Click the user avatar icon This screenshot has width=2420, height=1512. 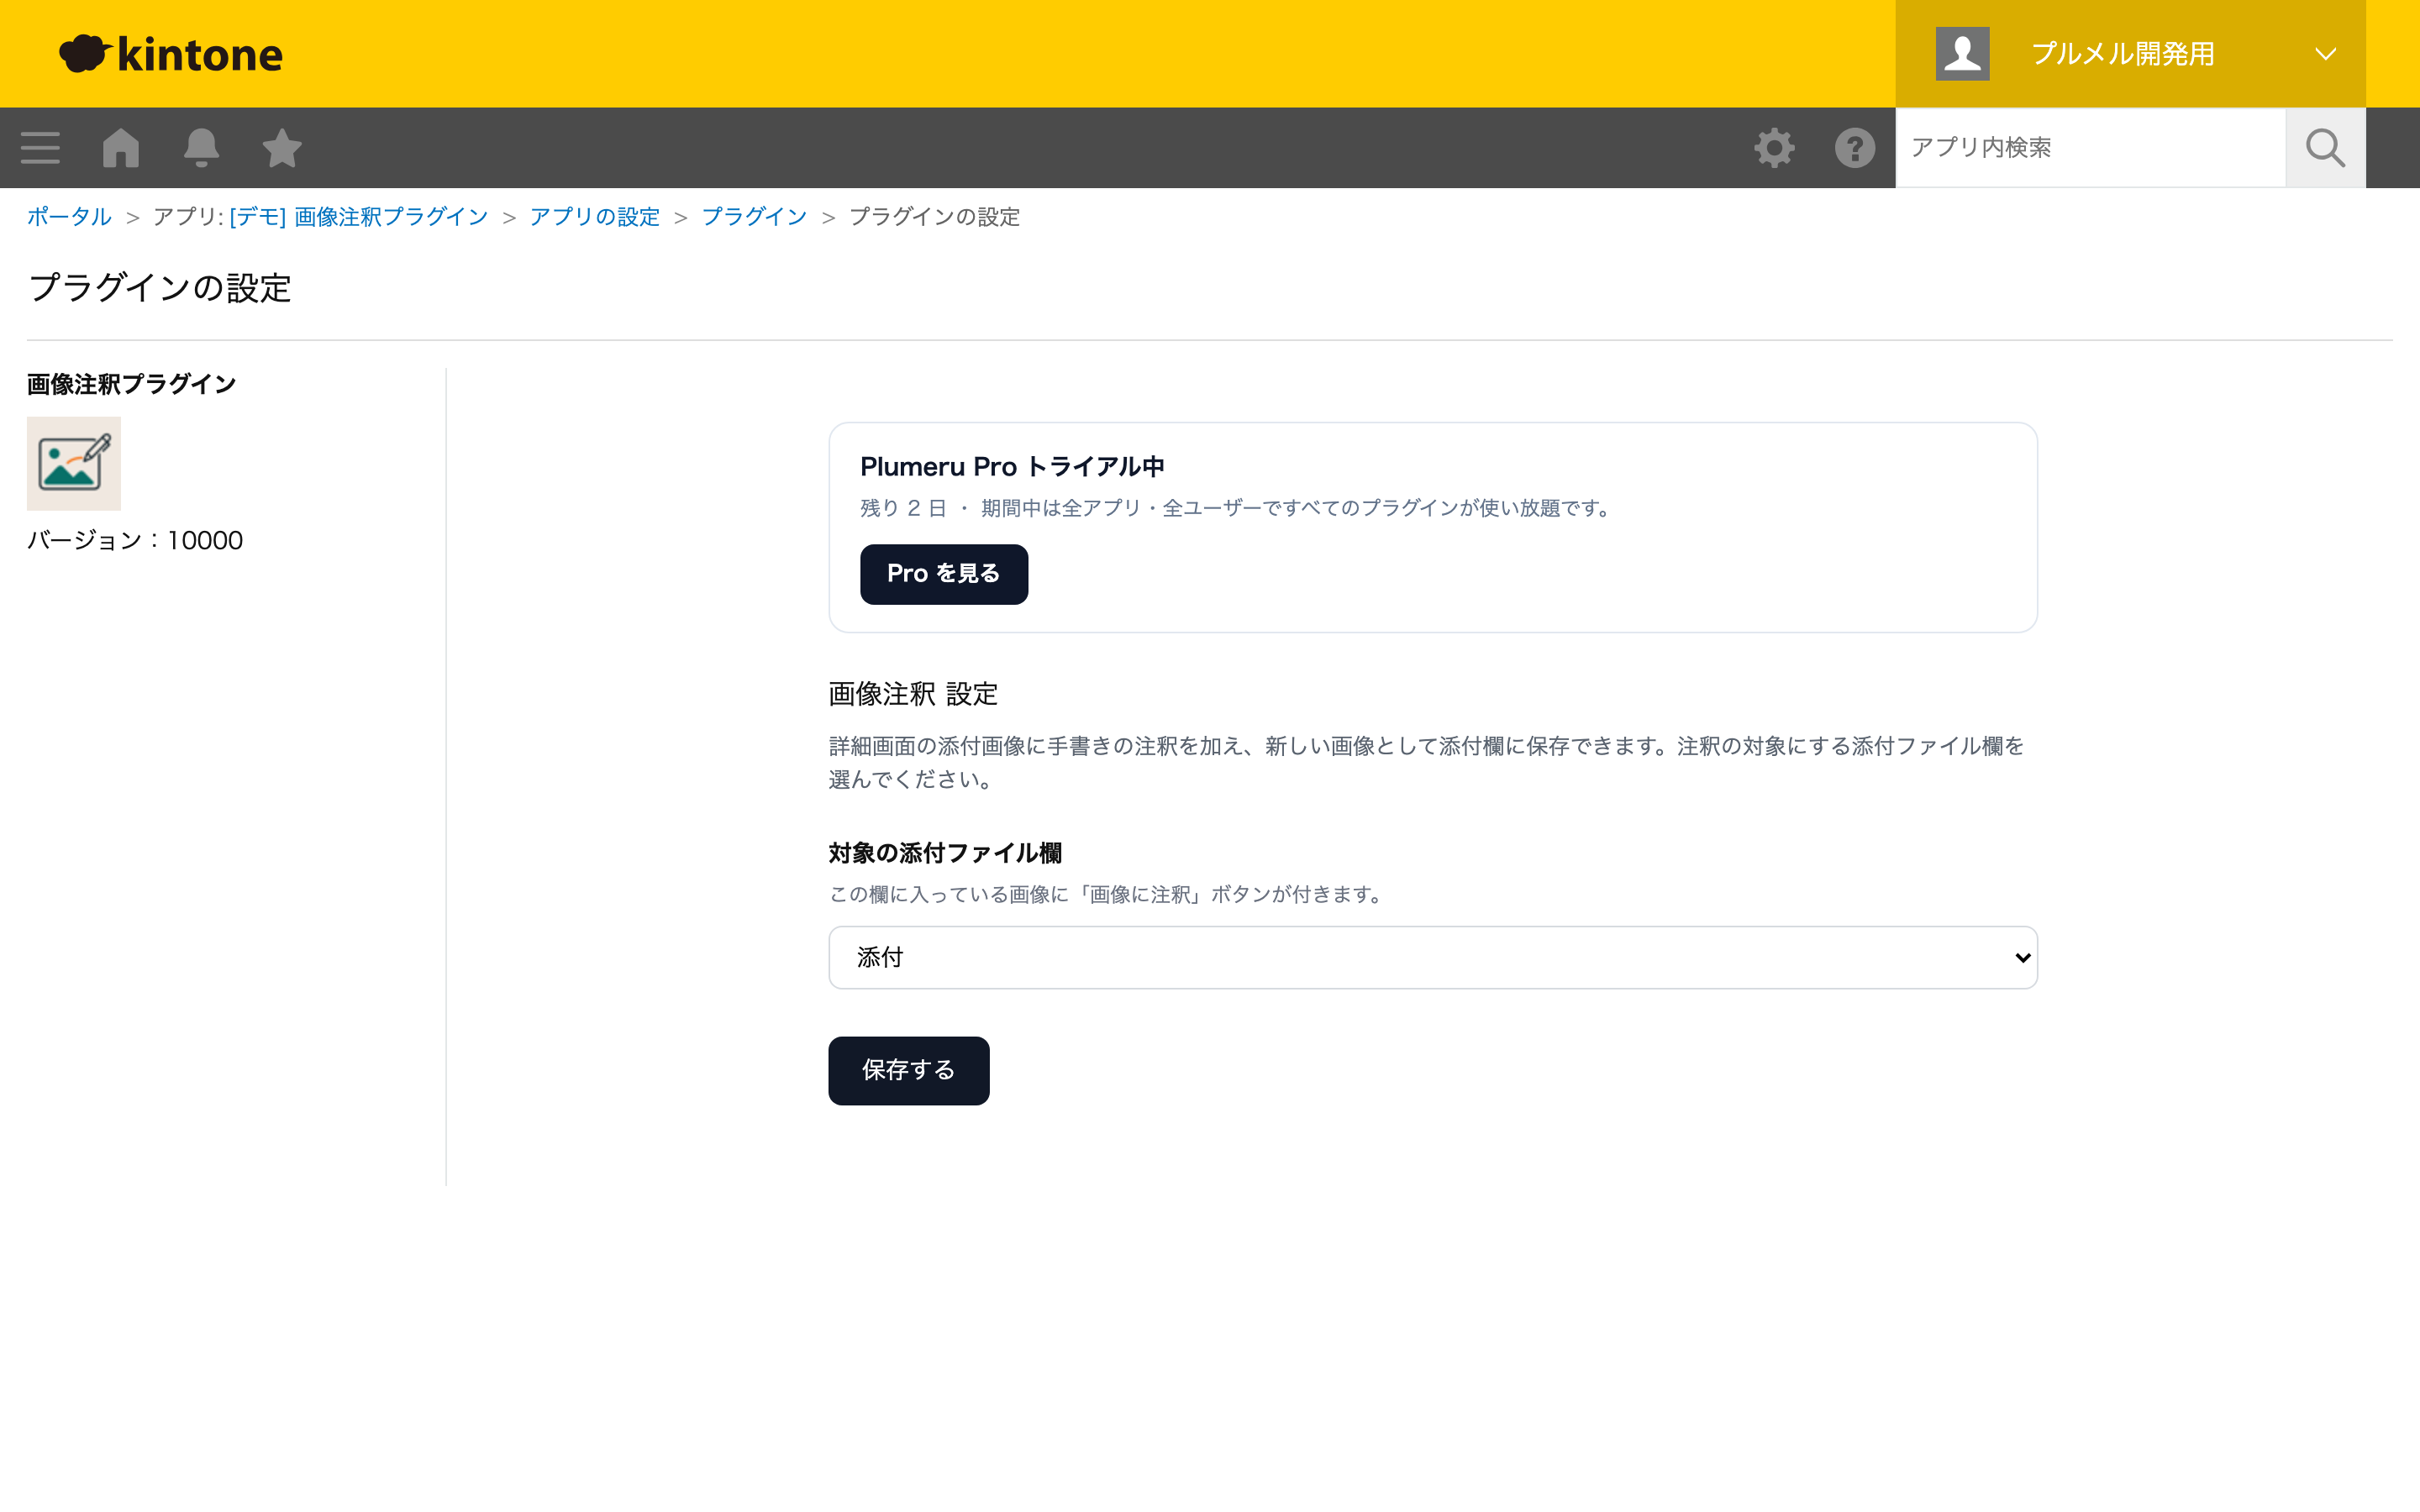tap(1962, 54)
